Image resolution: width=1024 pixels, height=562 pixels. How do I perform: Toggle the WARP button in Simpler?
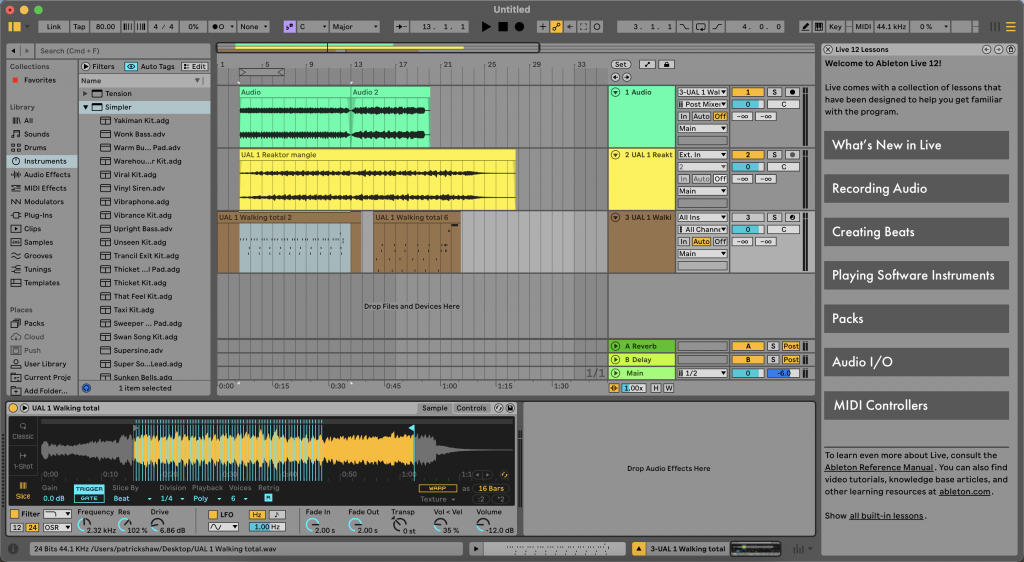pos(438,488)
